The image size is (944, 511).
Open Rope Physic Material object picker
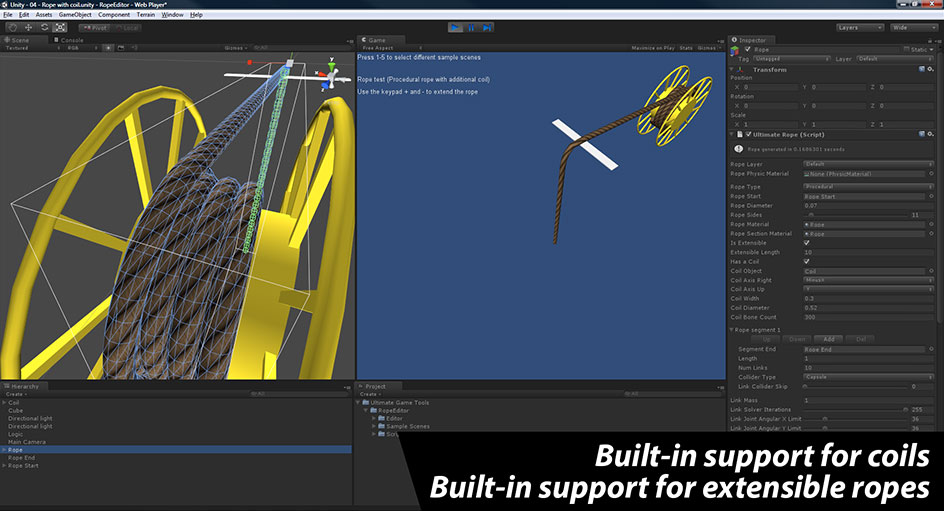tap(931, 174)
